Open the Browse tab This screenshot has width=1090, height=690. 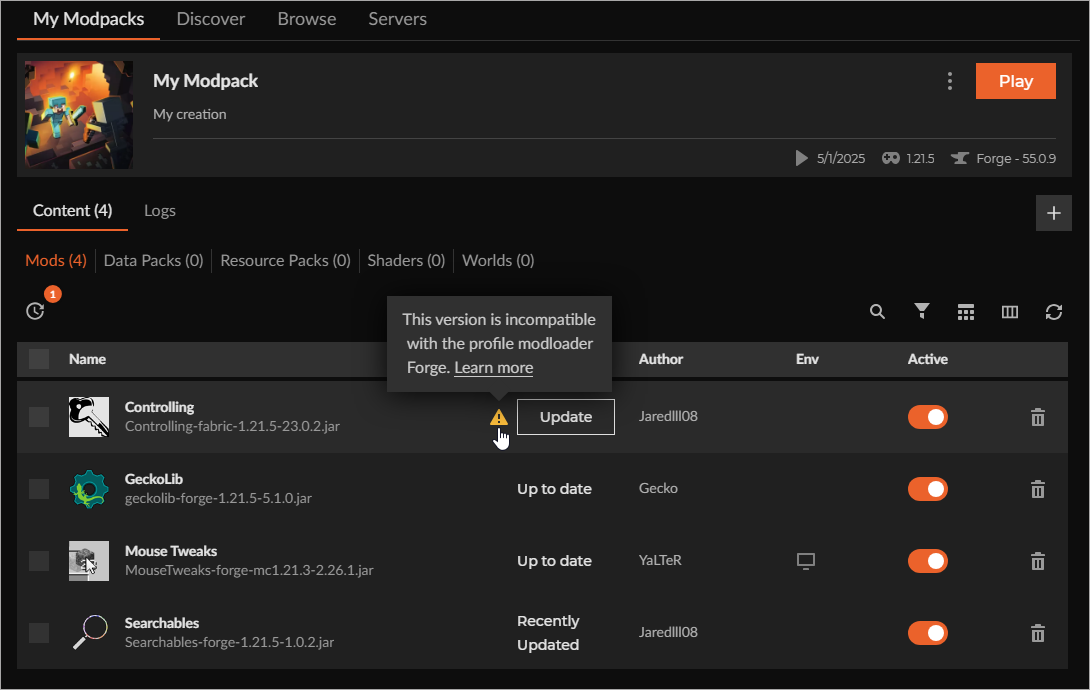[307, 19]
